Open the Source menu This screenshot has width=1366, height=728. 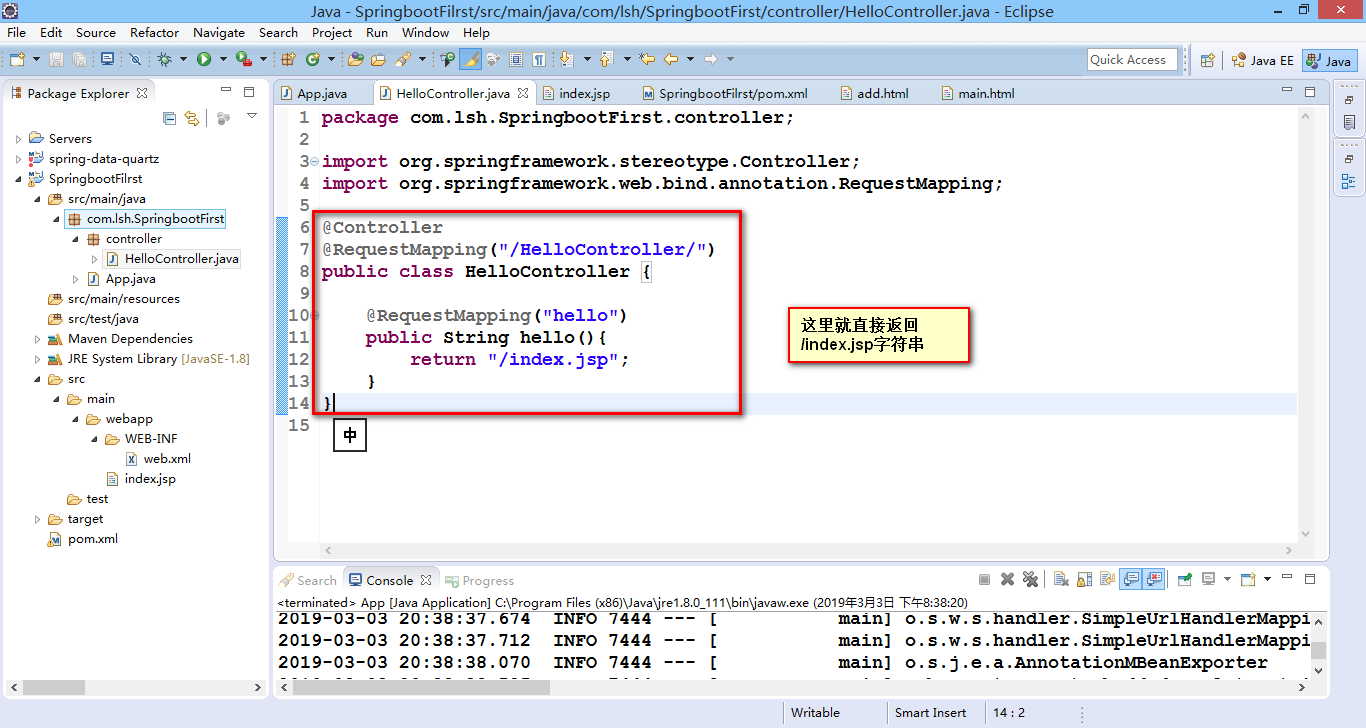point(95,32)
